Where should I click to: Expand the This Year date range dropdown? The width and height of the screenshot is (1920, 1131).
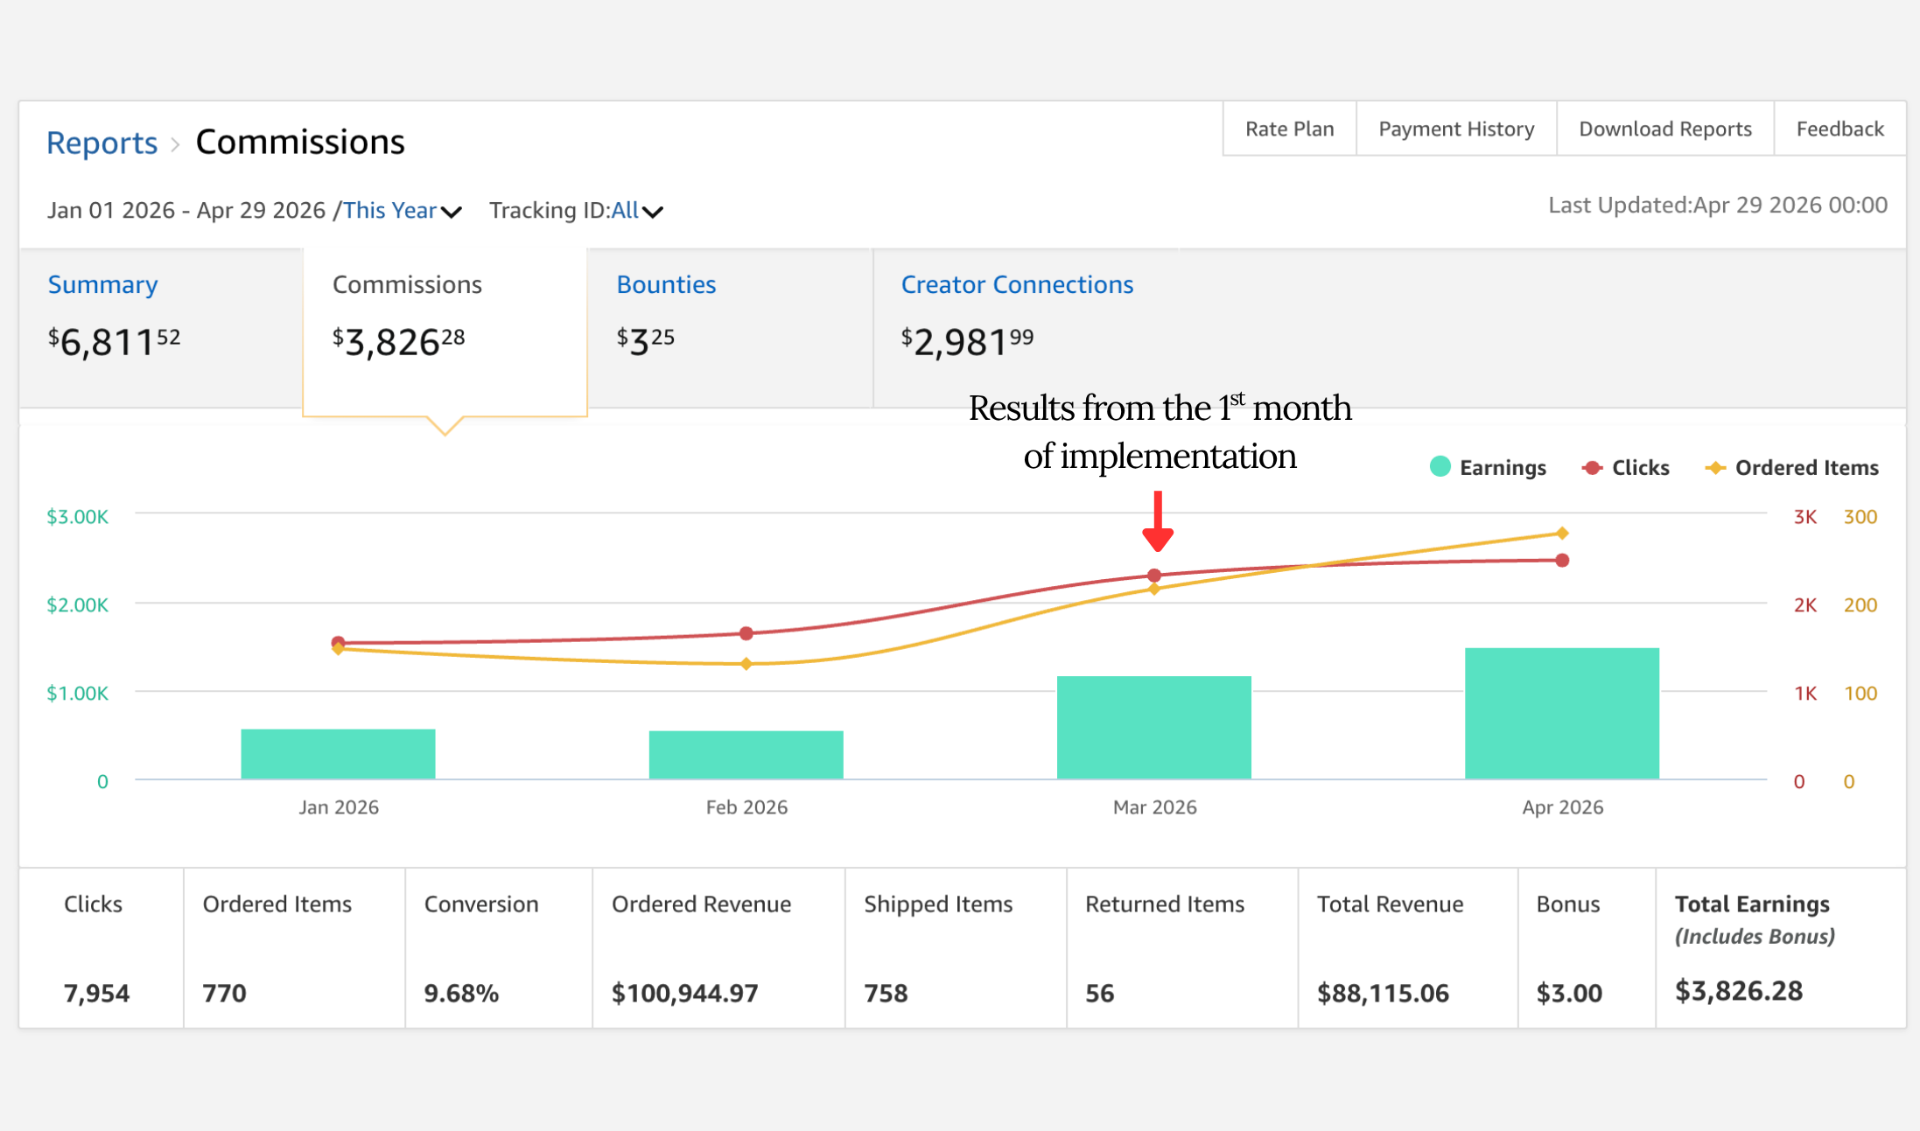pyautogui.click(x=402, y=210)
